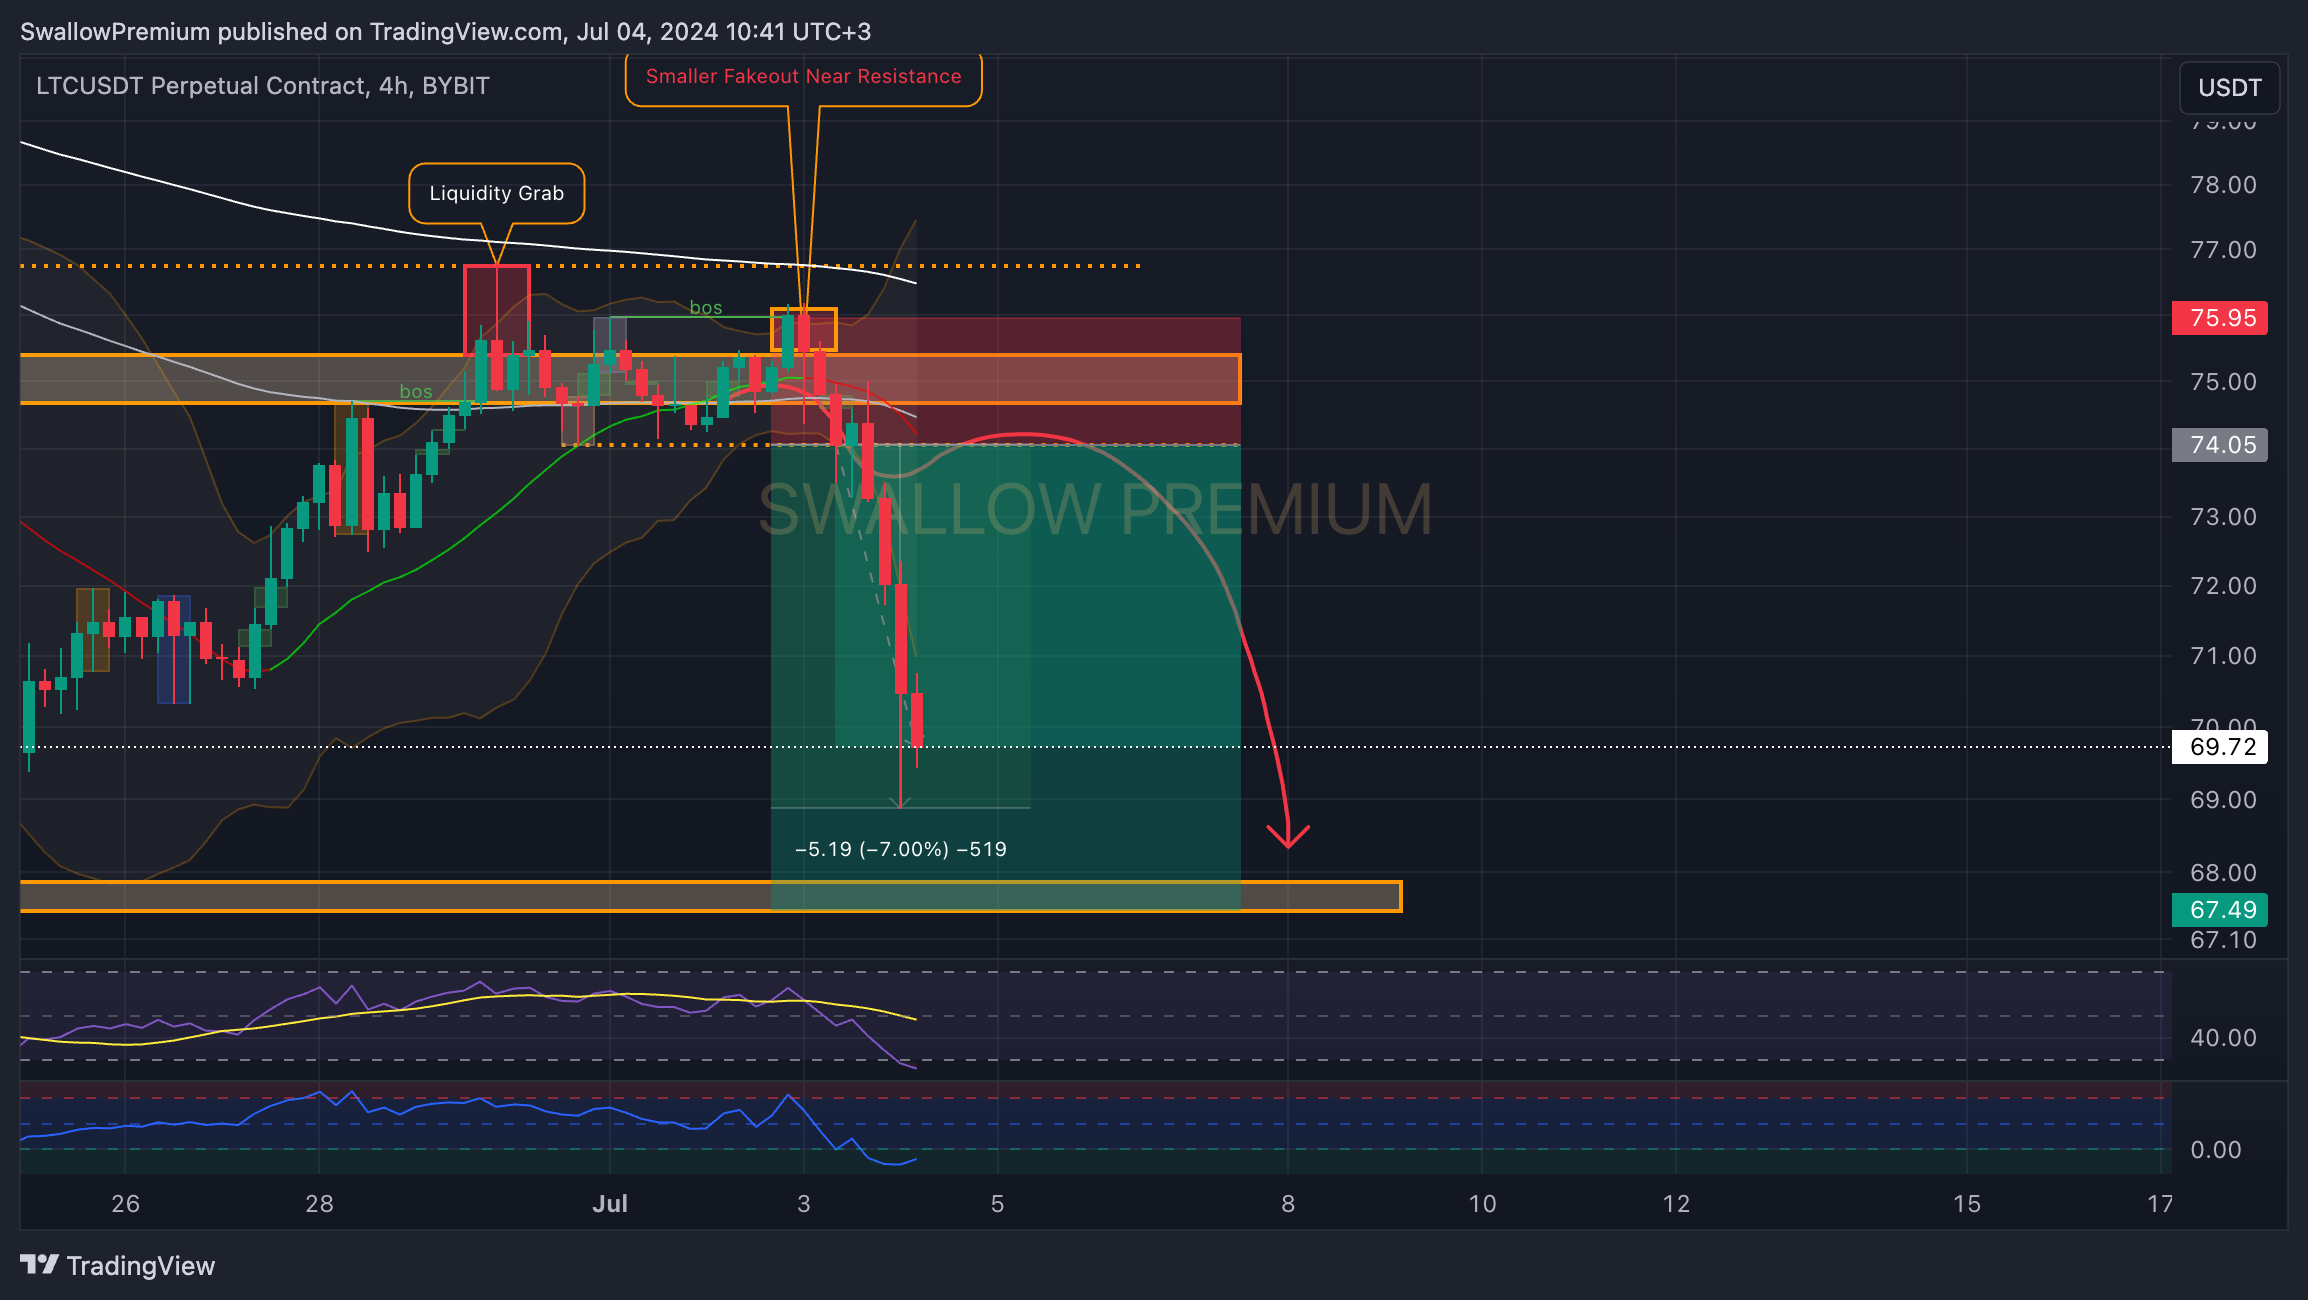Click the Jul date label on time axis

point(610,1204)
